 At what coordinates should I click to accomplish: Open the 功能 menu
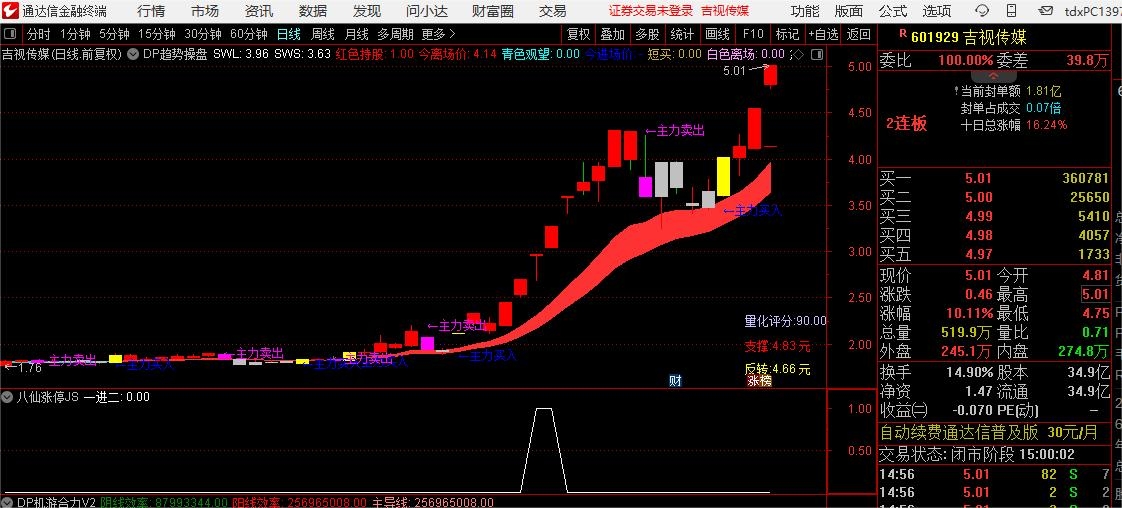coord(805,11)
